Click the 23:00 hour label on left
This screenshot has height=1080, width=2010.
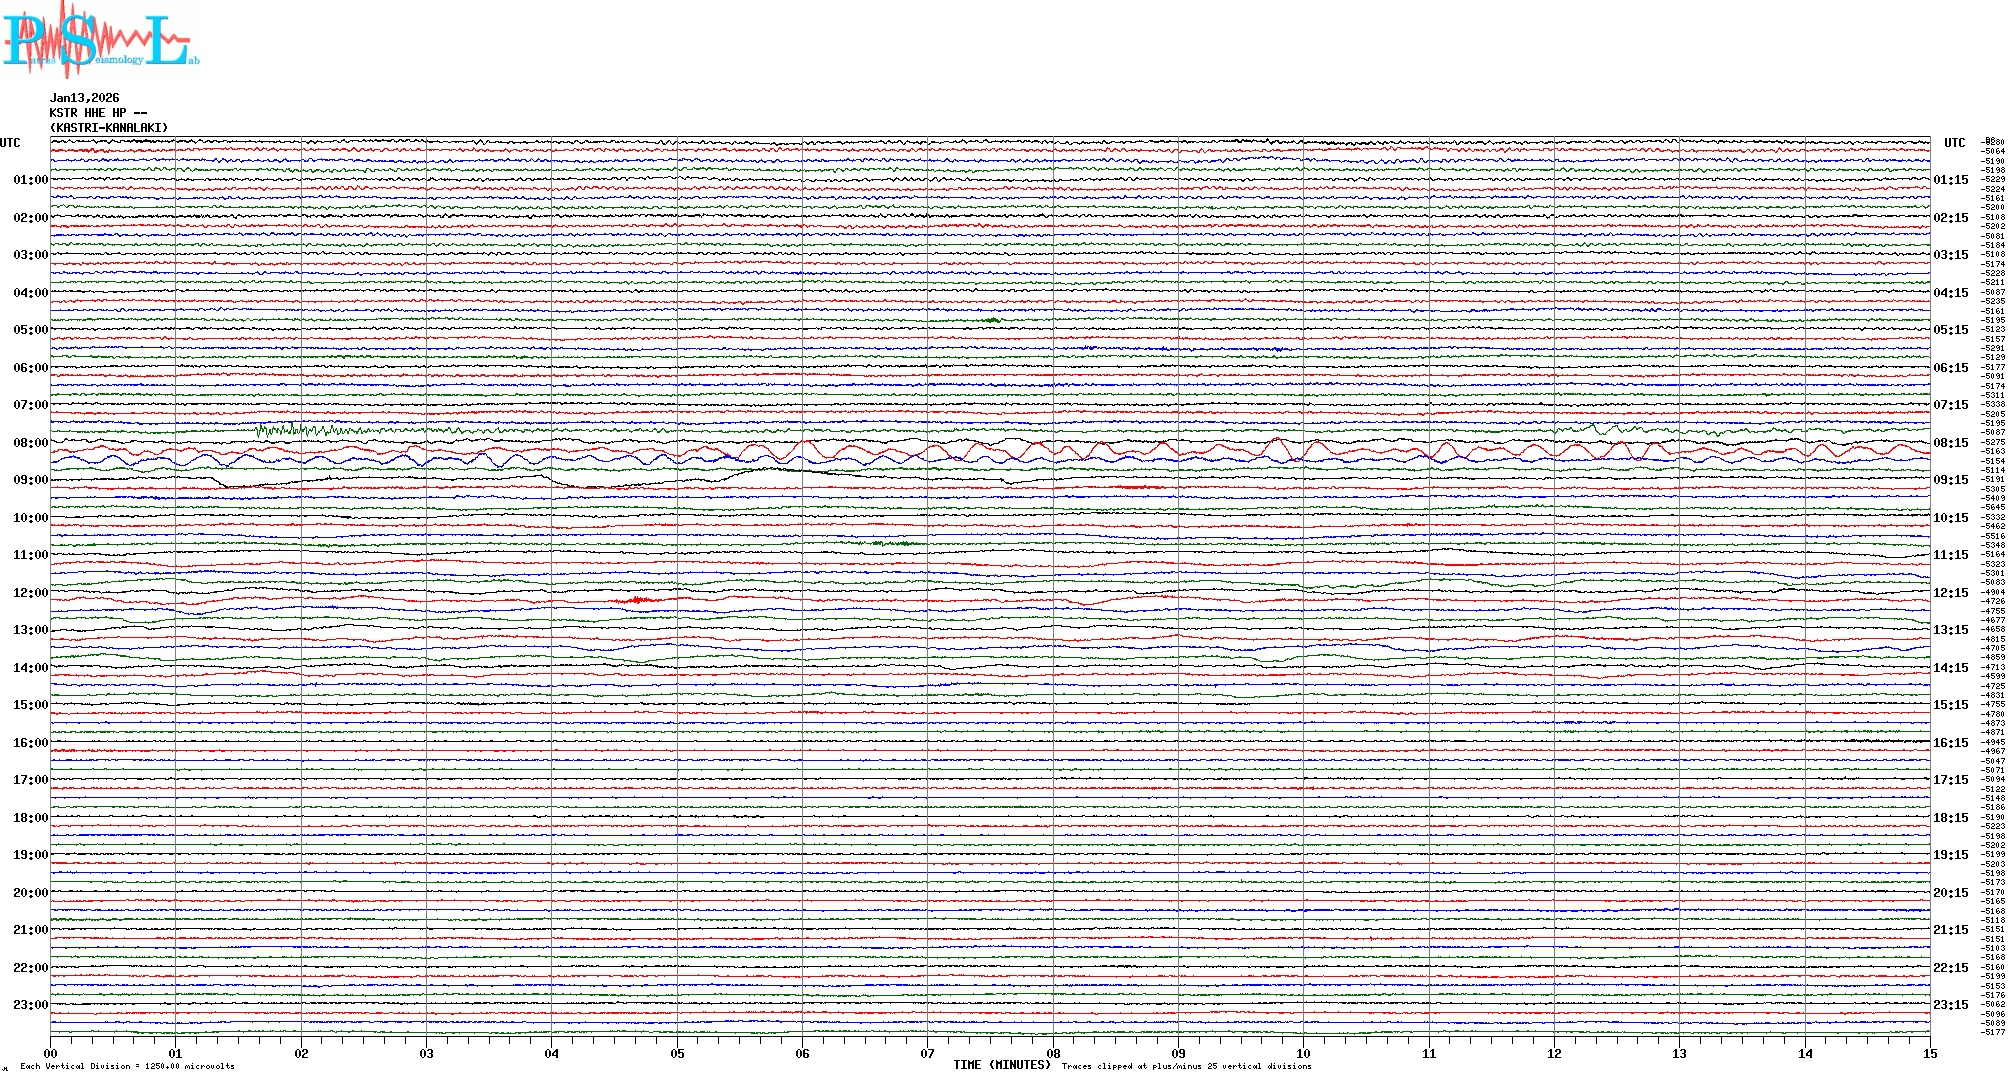coord(30,1005)
